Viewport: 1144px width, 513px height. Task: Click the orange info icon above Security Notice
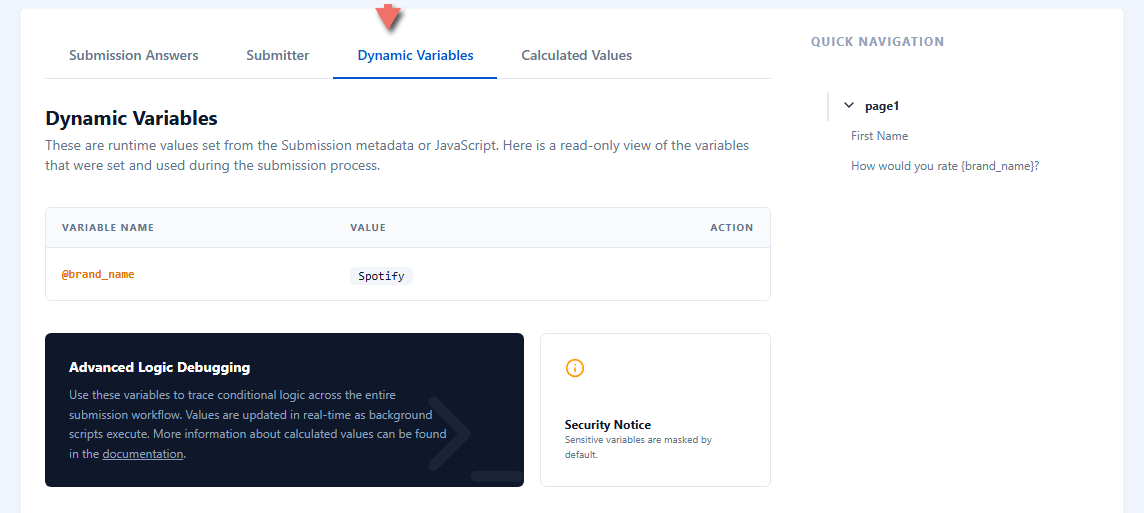575,368
